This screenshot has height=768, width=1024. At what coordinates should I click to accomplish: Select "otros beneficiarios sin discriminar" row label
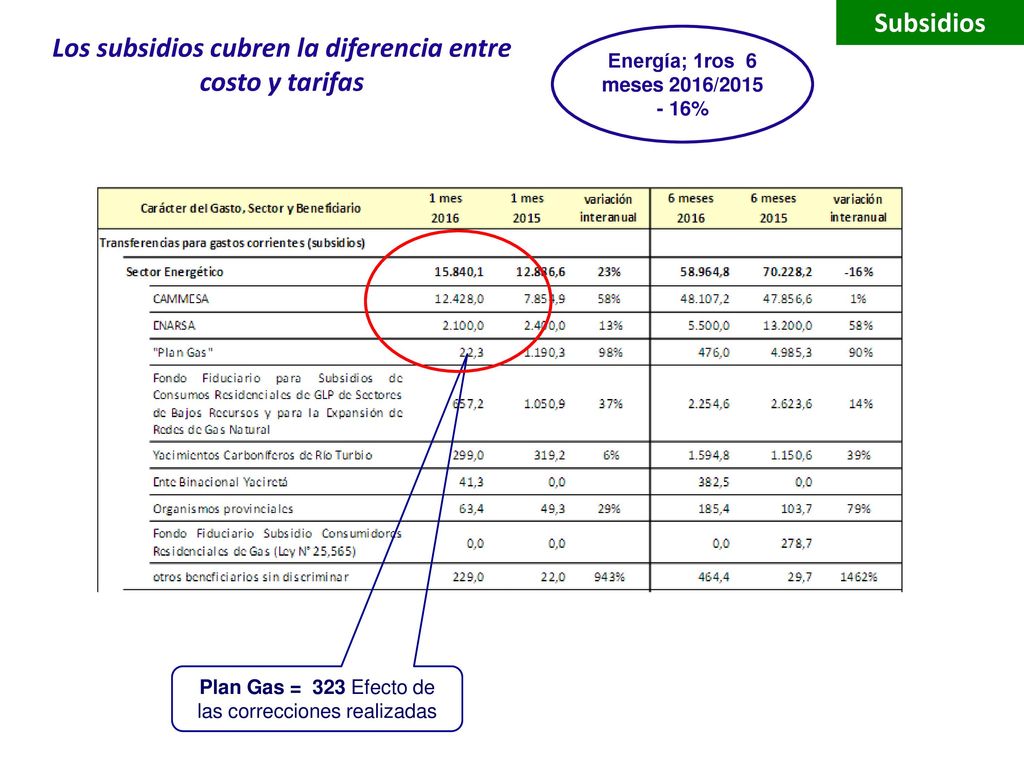pos(251,577)
